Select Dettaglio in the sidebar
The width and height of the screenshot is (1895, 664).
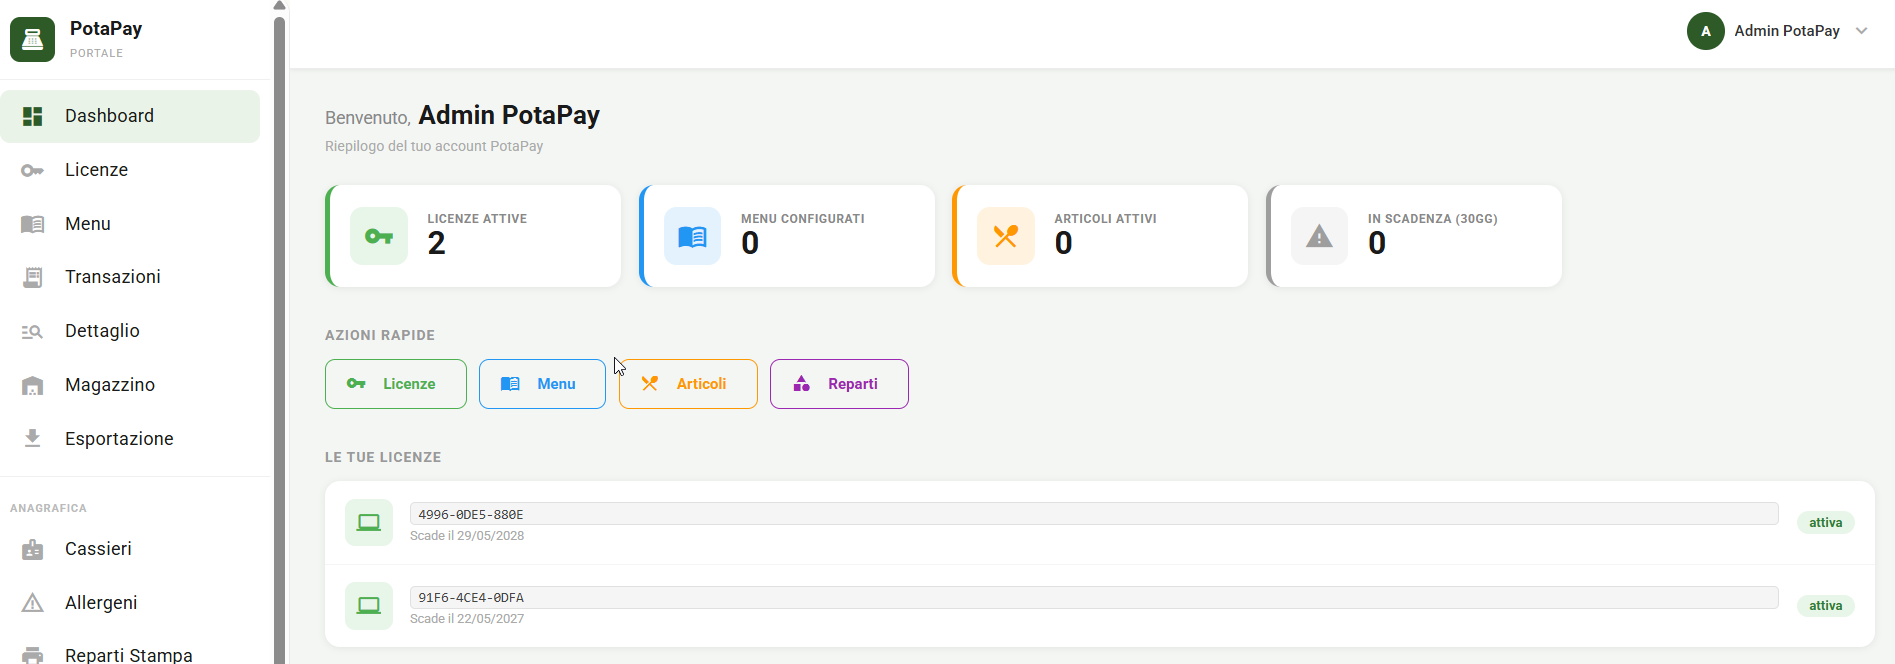click(x=130, y=331)
